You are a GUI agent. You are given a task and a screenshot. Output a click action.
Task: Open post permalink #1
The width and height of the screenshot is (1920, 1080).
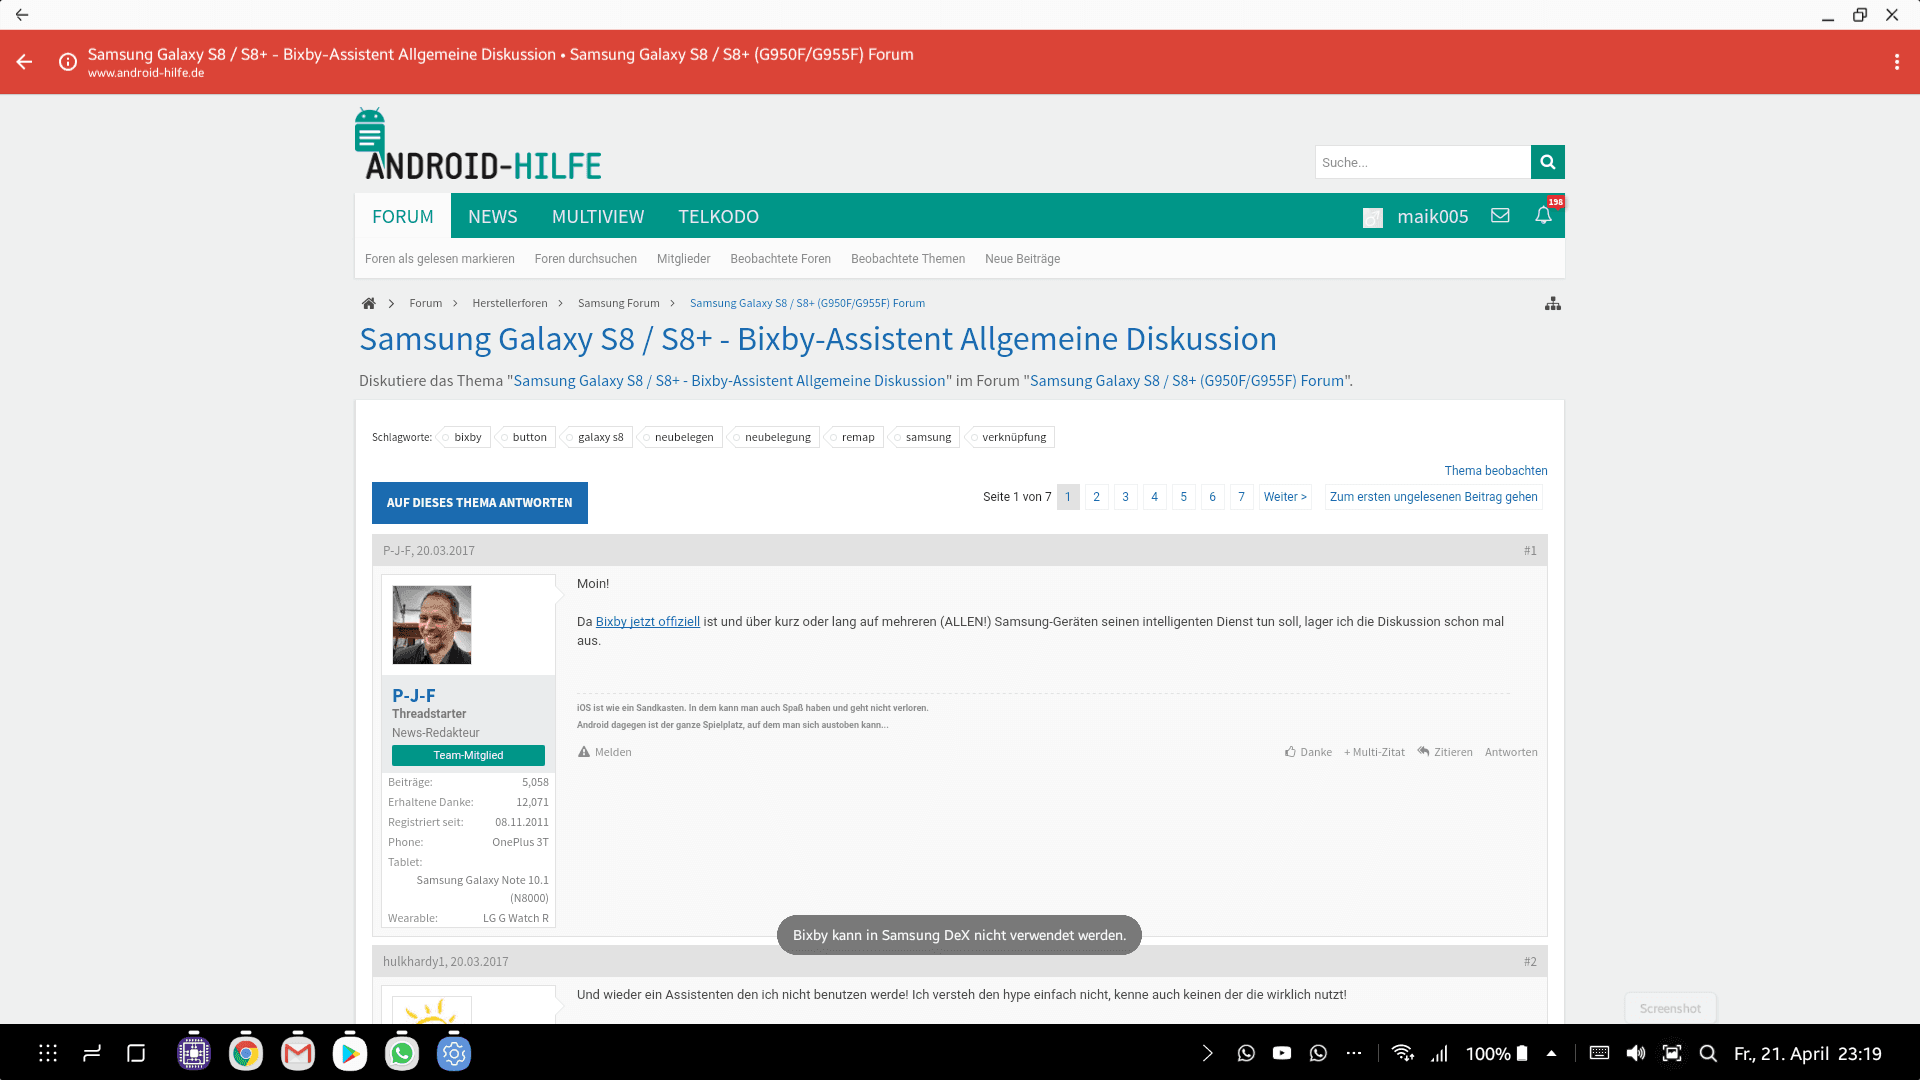pos(1530,551)
